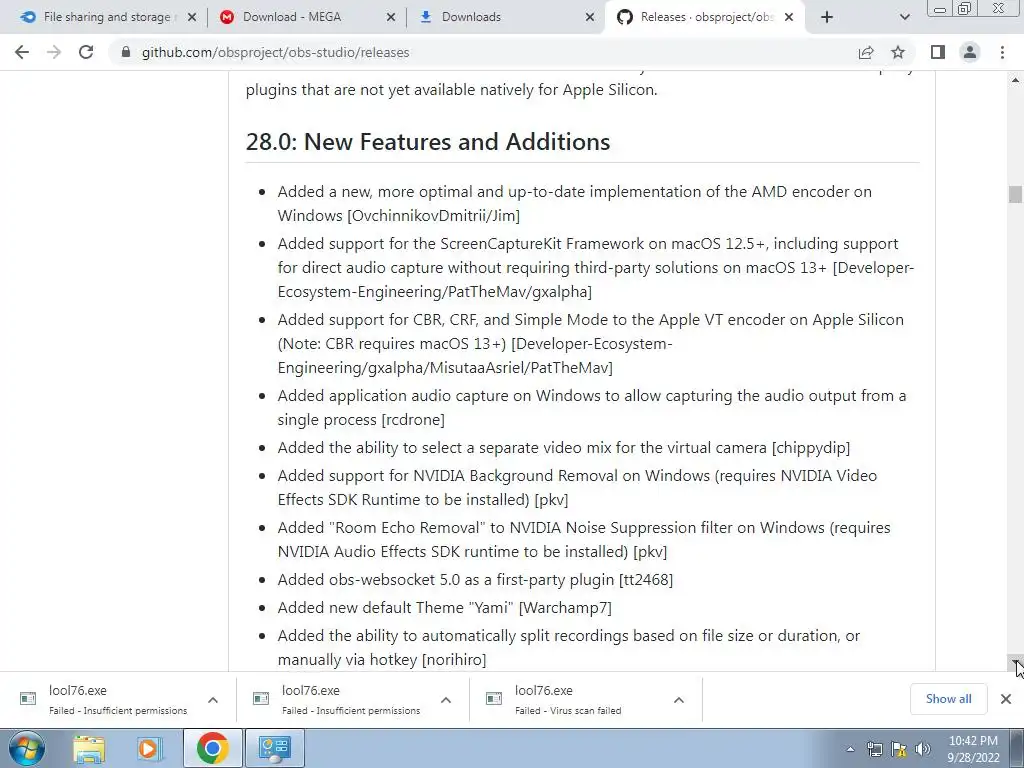Show hidden system tray icons

click(x=850, y=749)
